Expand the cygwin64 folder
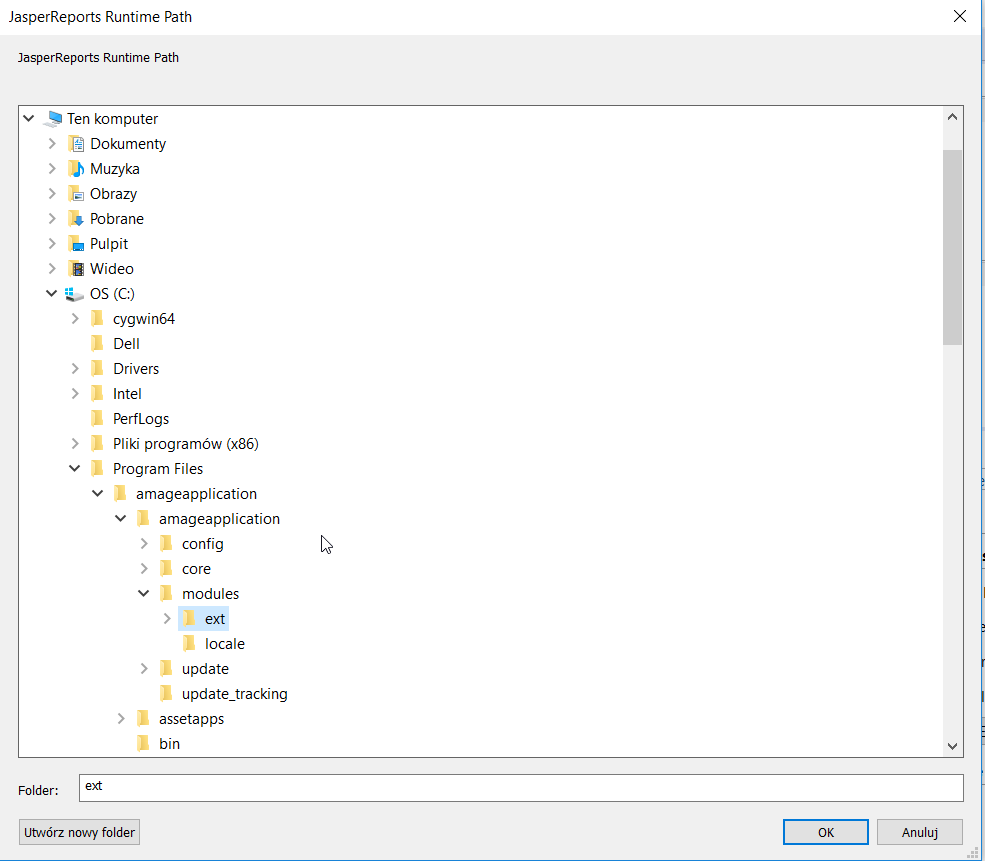Viewport: 985px width, 861px height. coord(75,319)
